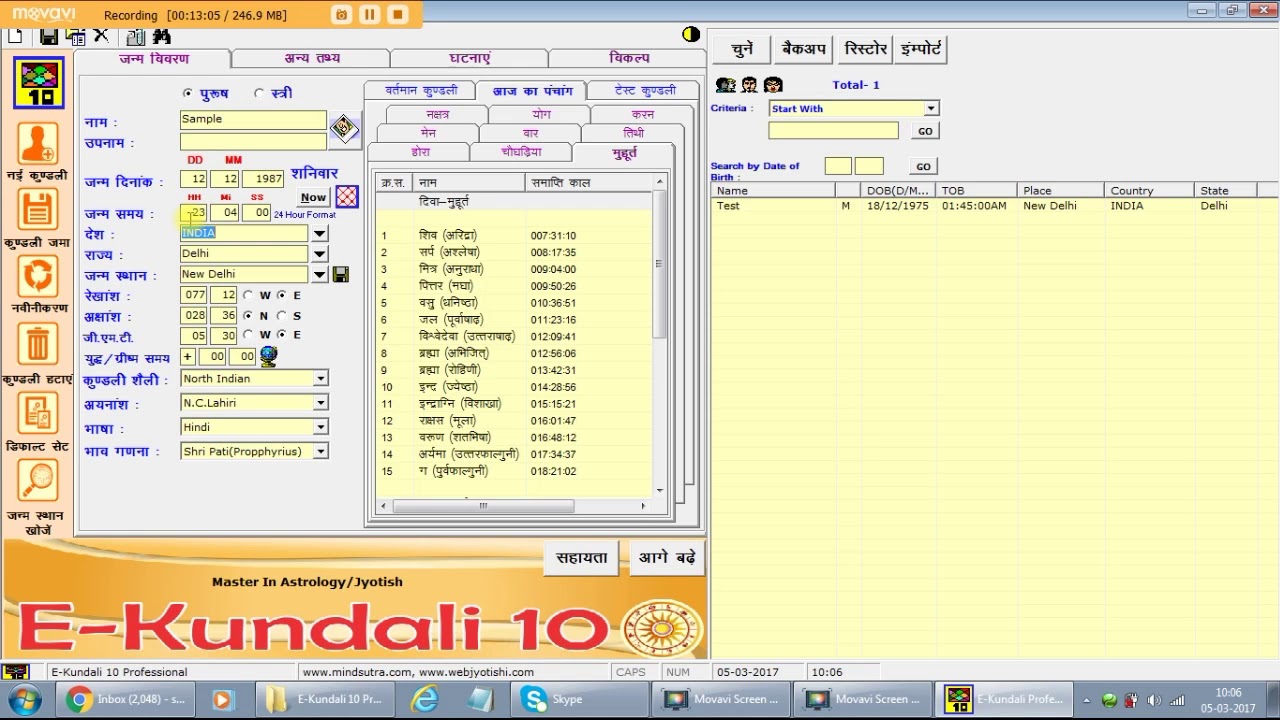Click the नाम field containing Sample
Image resolution: width=1280 pixels, height=720 pixels.
coord(253,119)
